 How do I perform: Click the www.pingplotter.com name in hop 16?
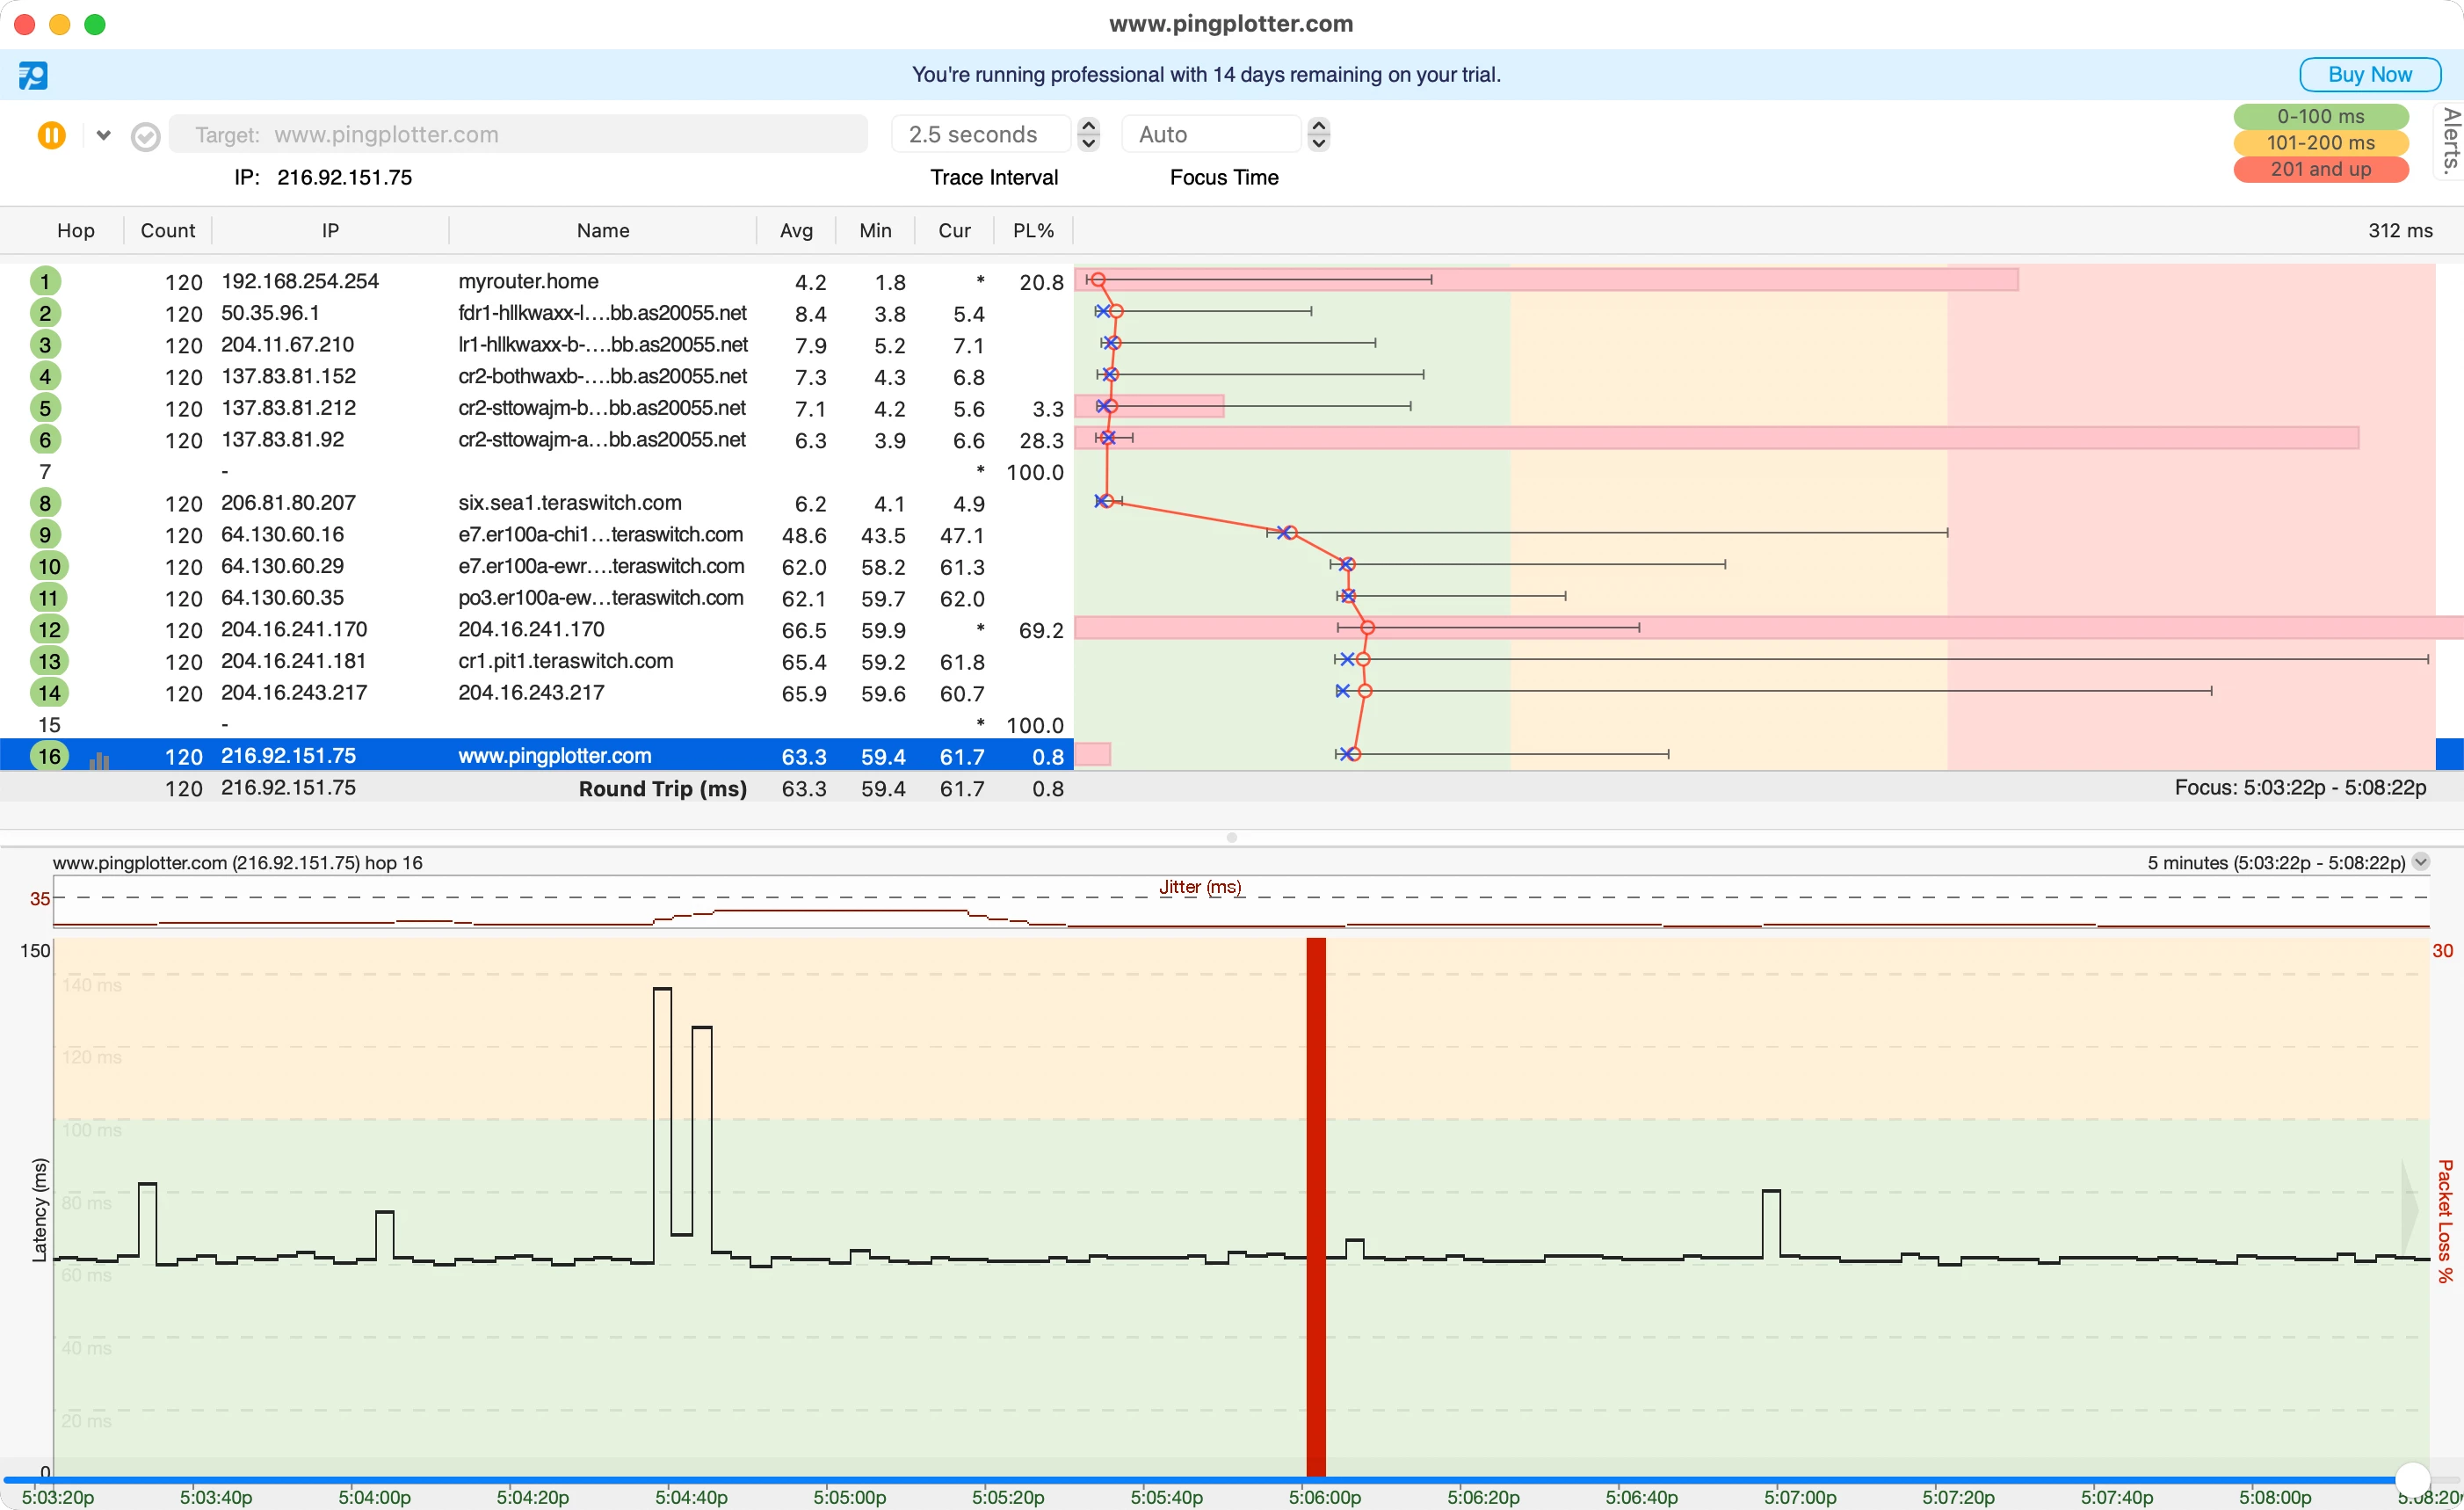tap(555, 756)
